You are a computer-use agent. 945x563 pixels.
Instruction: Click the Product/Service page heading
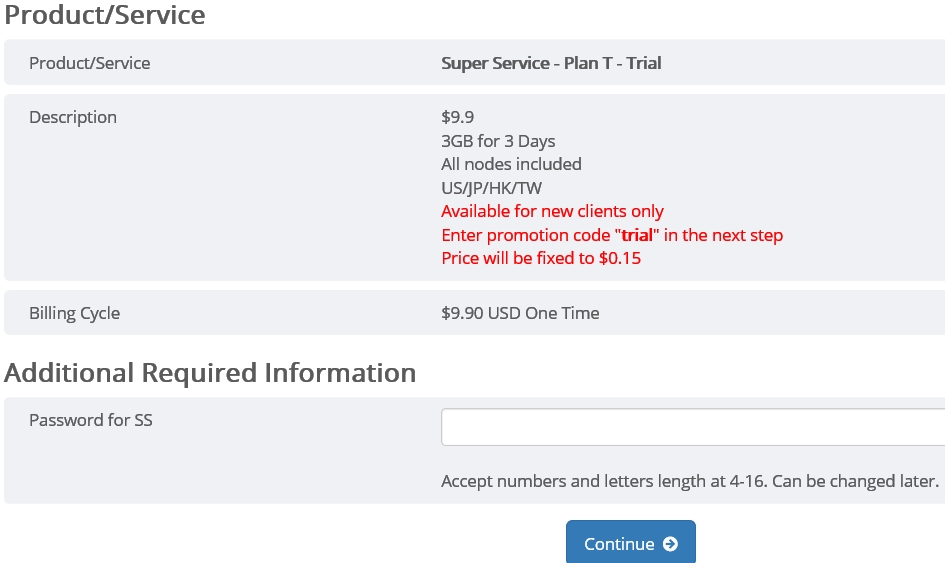tap(104, 14)
